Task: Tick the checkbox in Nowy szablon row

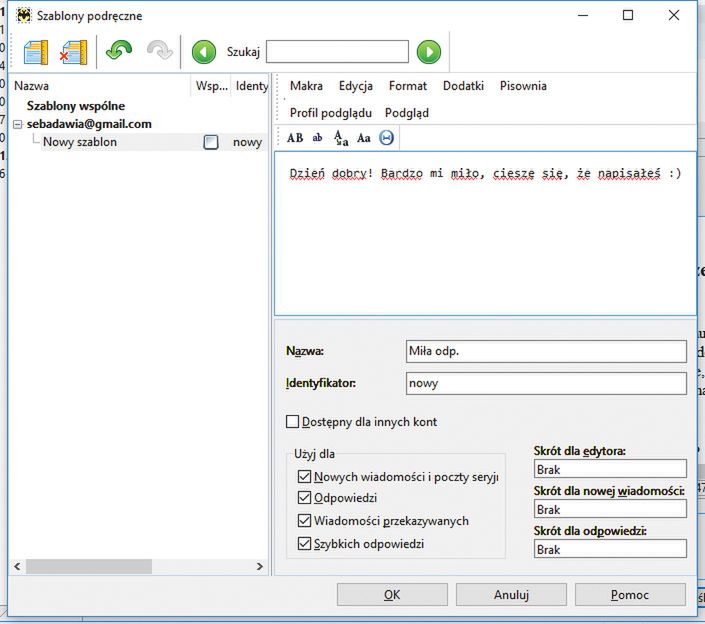Action: tap(210, 143)
